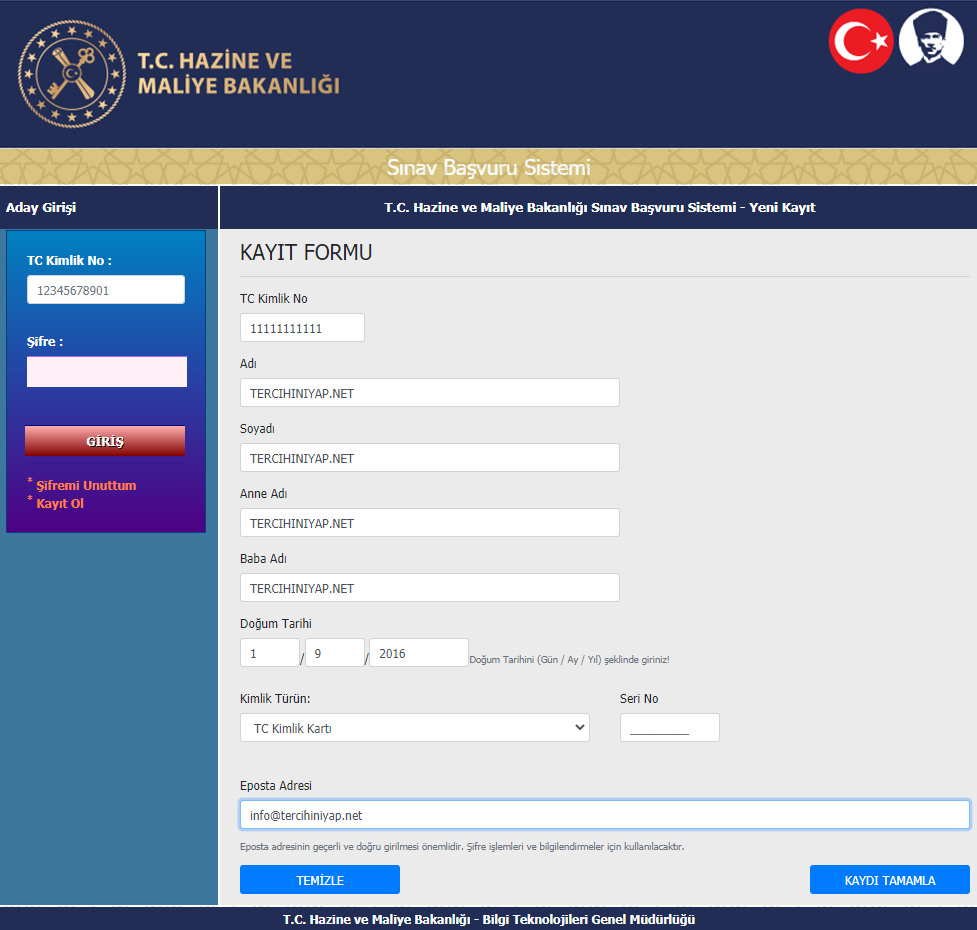Click the Seri No input field
Image resolution: width=977 pixels, height=930 pixels.
(669, 728)
